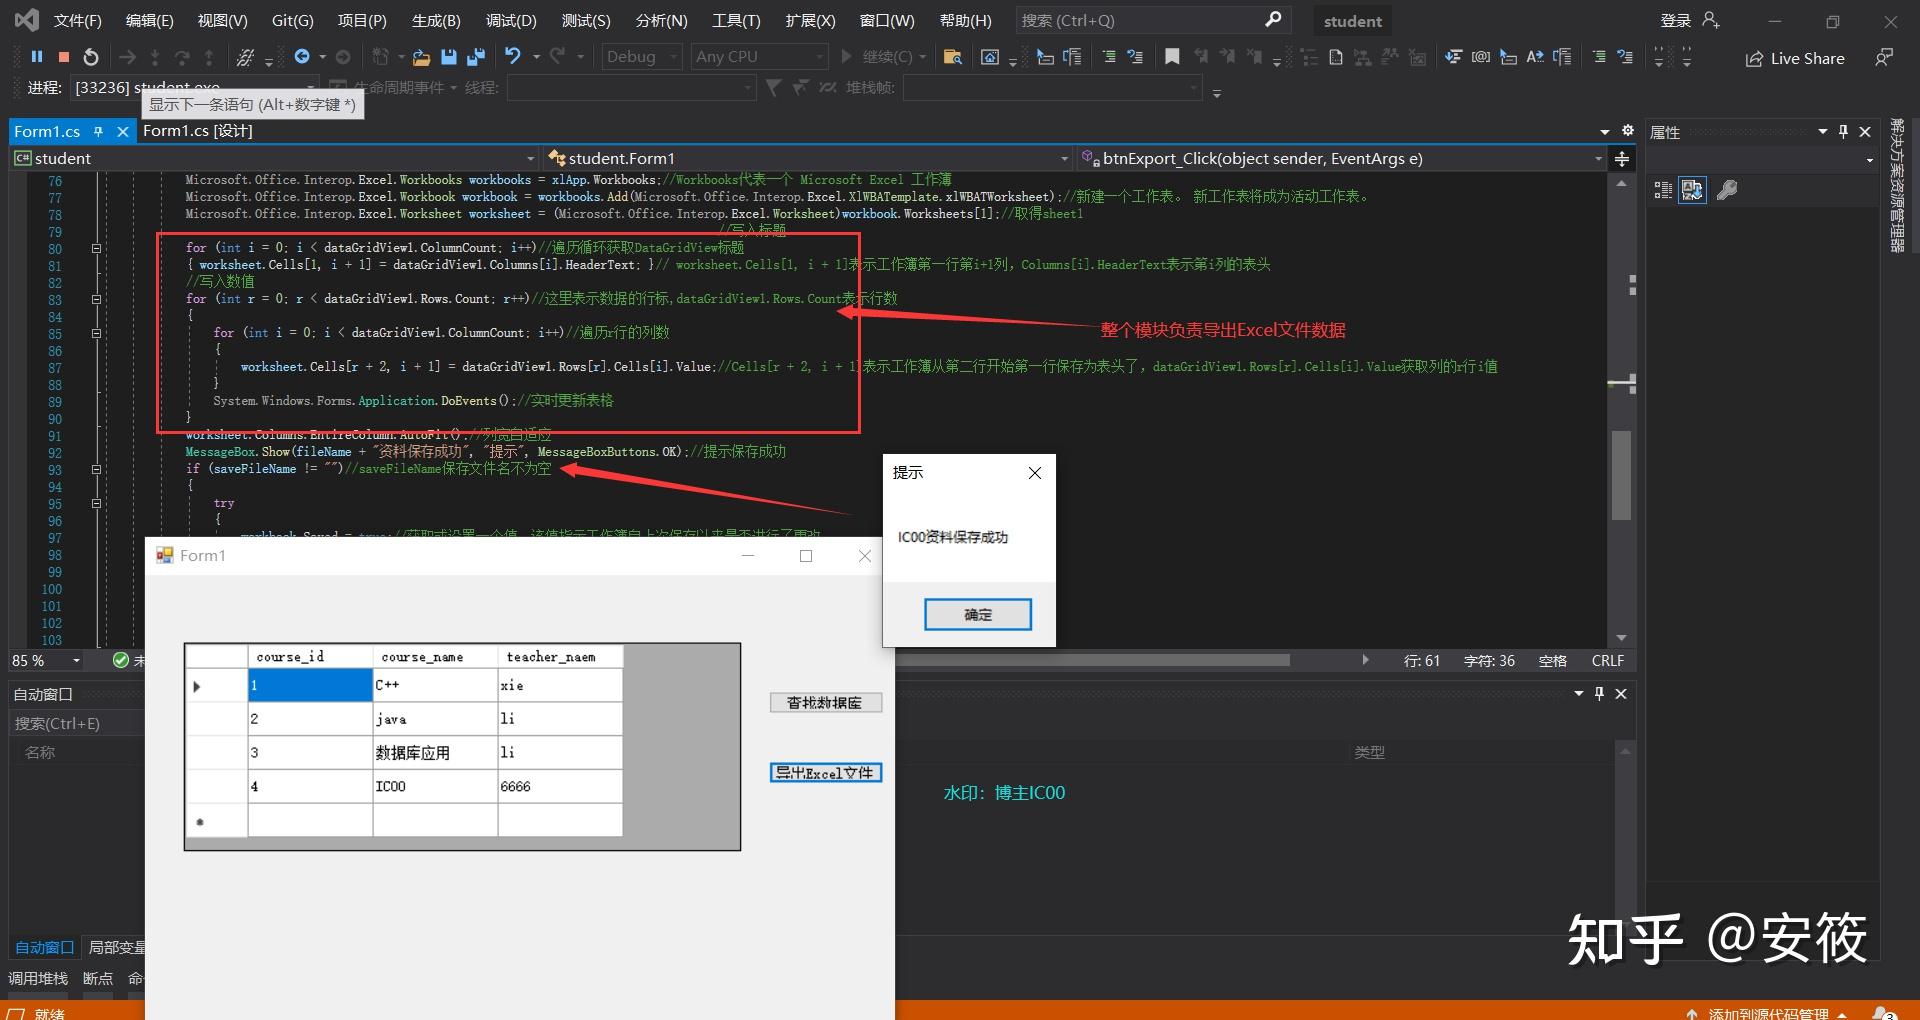Open the 调试(D) menu
This screenshot has width=1920, height=1020.
point(511,20)
